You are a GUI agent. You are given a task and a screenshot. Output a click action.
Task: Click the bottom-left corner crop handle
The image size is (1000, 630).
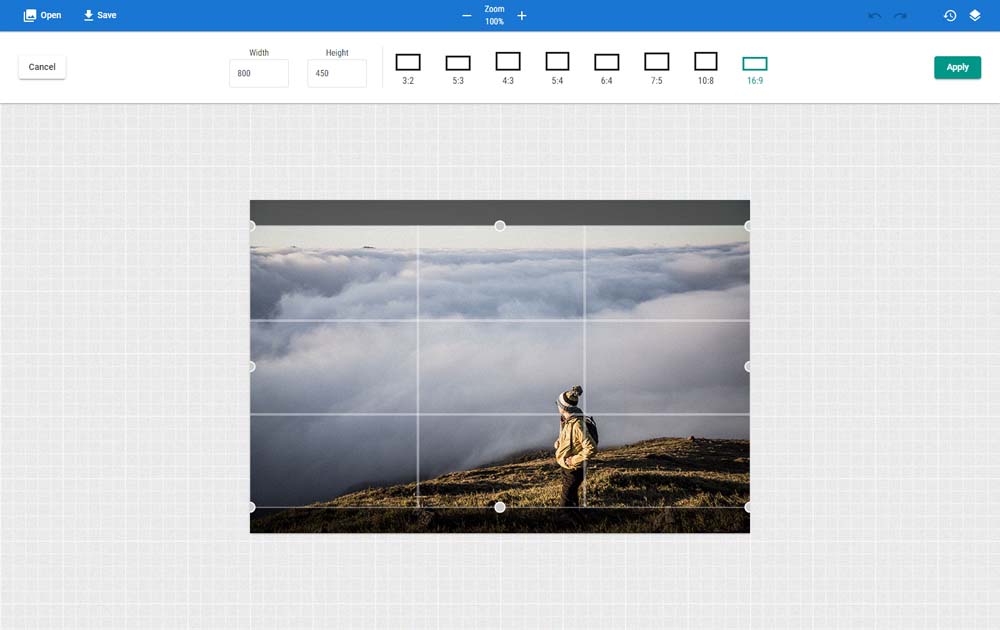pyautogui.click(x=251, y=507)
